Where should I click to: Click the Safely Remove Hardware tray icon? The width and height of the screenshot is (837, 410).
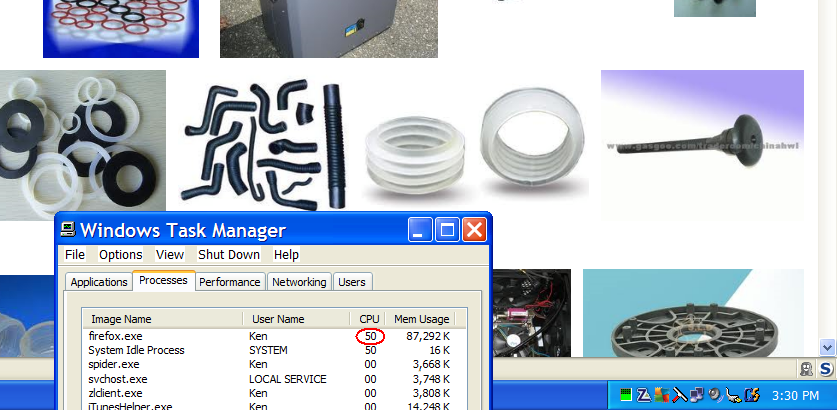click(x=733, y=396)
